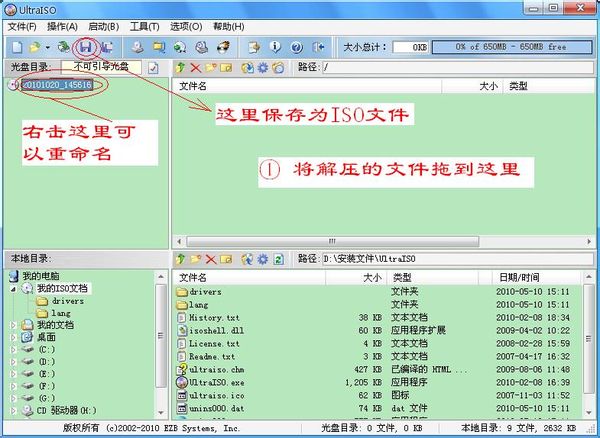Go up one folder in local pane toolbar
This screenshot has height=438, width=600.
[x=180, y=259]
